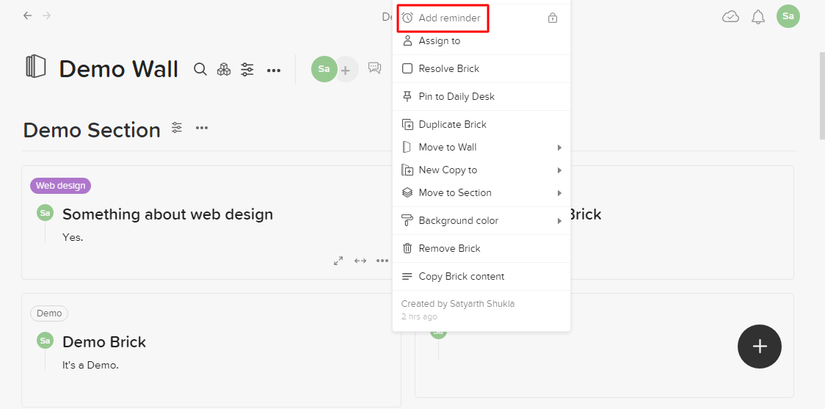This screenshot has height=409, width=825.
Task: Open the Demo Brick title
Action: [x=104, y=342]
